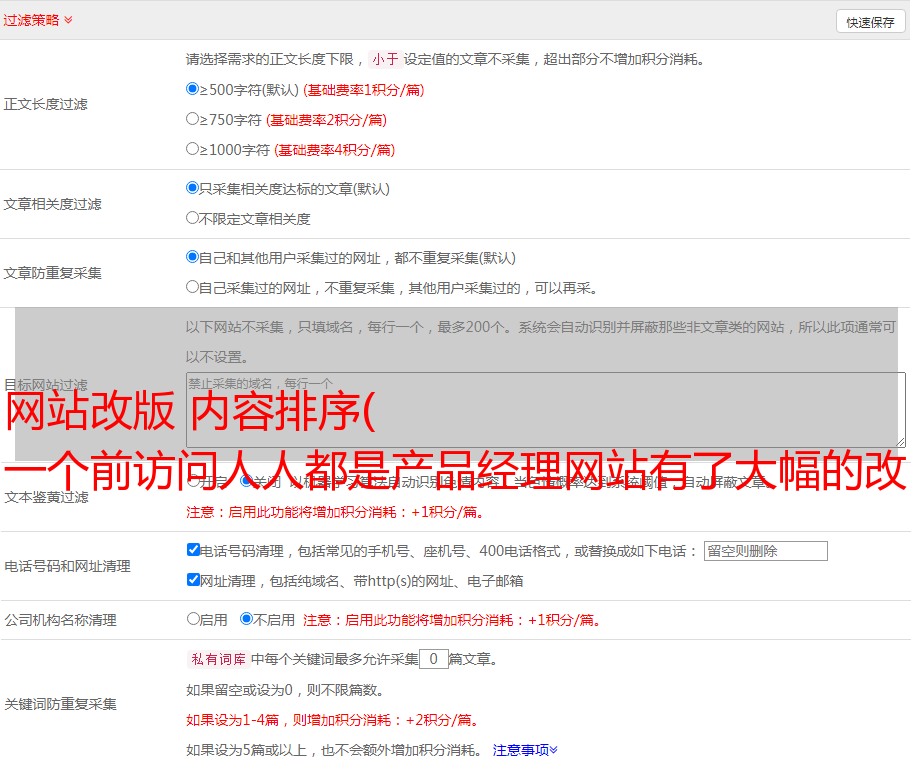Select 自己采集过的网址 only no-repeat option
The image size is (912, 768).
point(193,287)
